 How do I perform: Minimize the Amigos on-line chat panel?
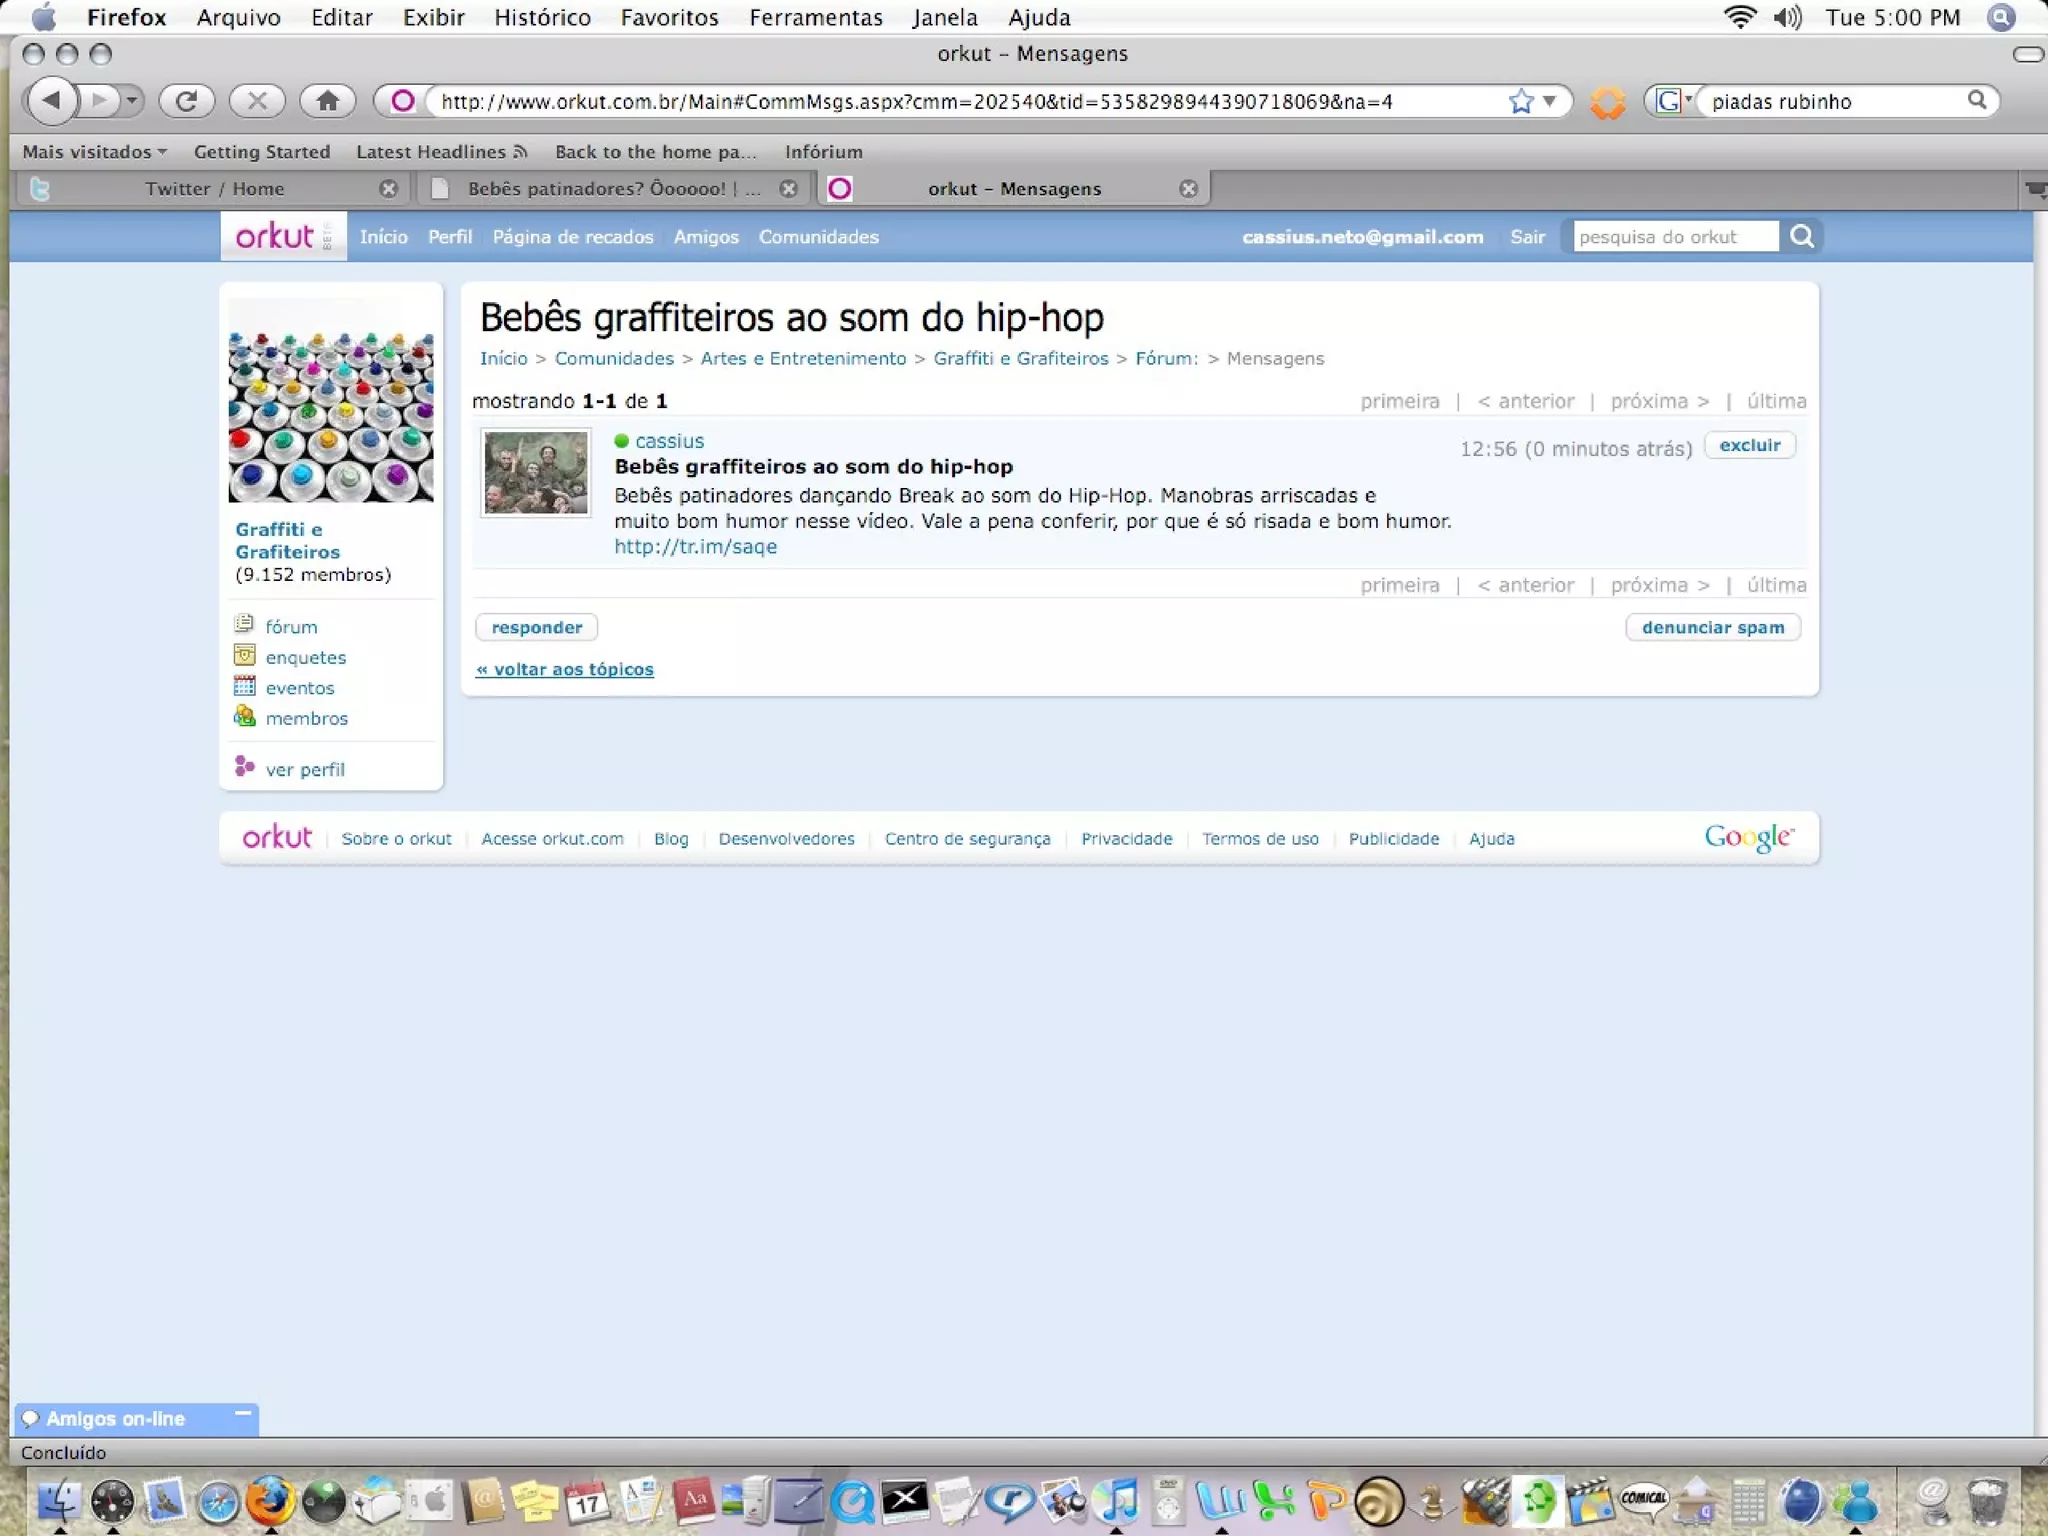pos(242,1414)
